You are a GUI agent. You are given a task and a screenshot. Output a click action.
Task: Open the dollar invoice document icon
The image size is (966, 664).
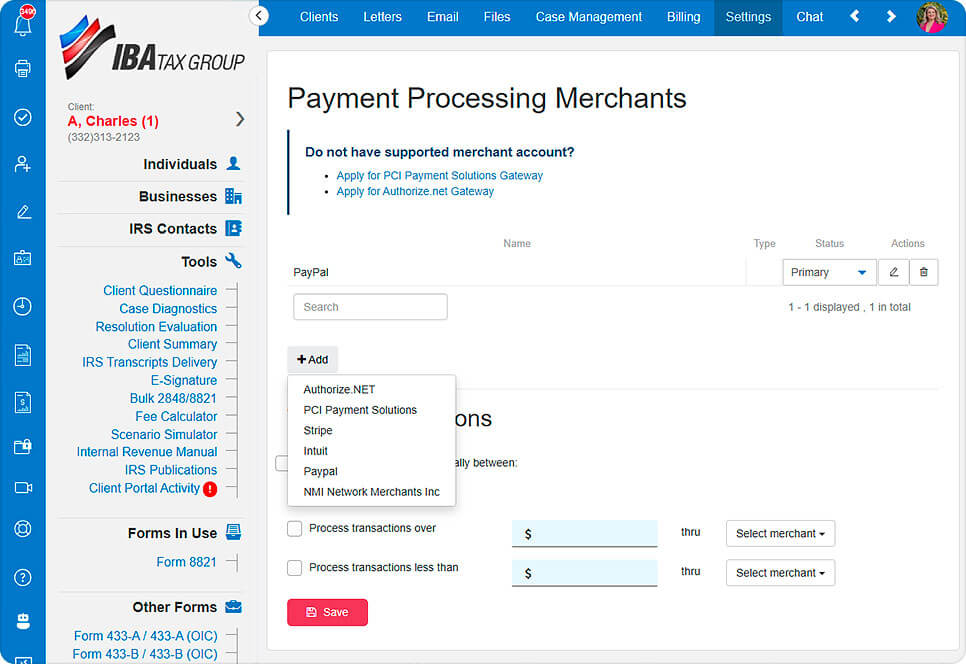pos(23,402)
